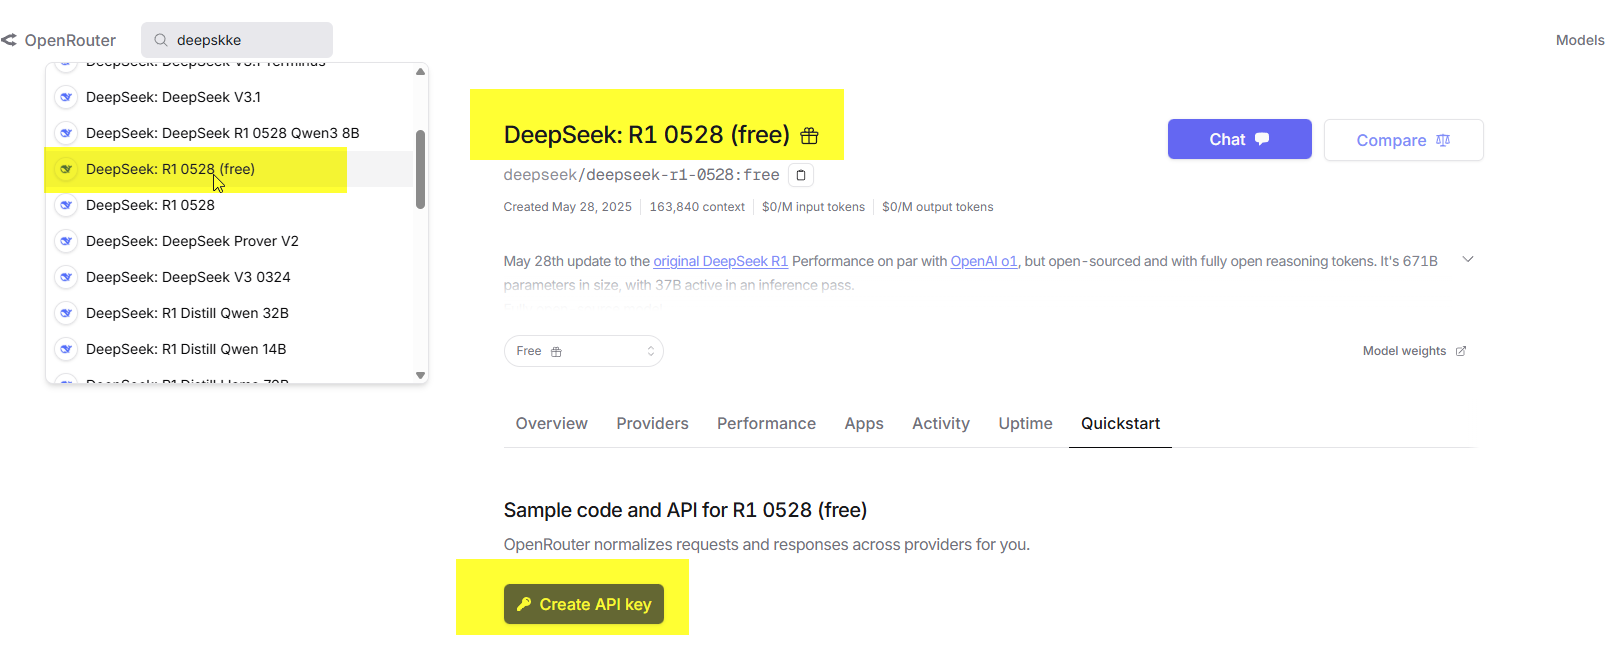Click the DeepSeek V3.1 row icon
The height and width of the screenshot is (650, 1619).
[x=66, y=97]
